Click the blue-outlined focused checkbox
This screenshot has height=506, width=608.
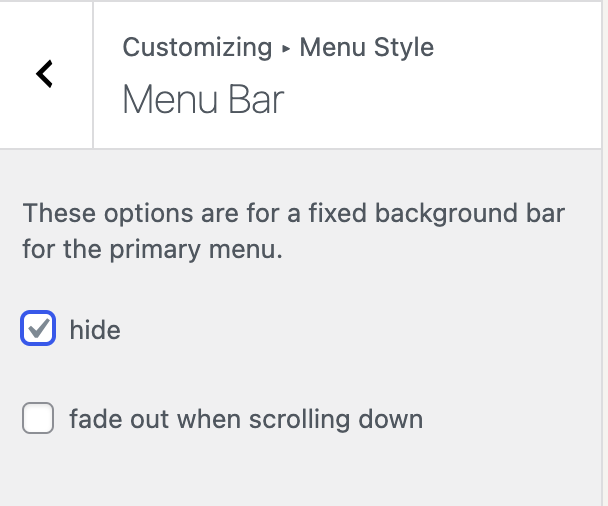(38, 328)
